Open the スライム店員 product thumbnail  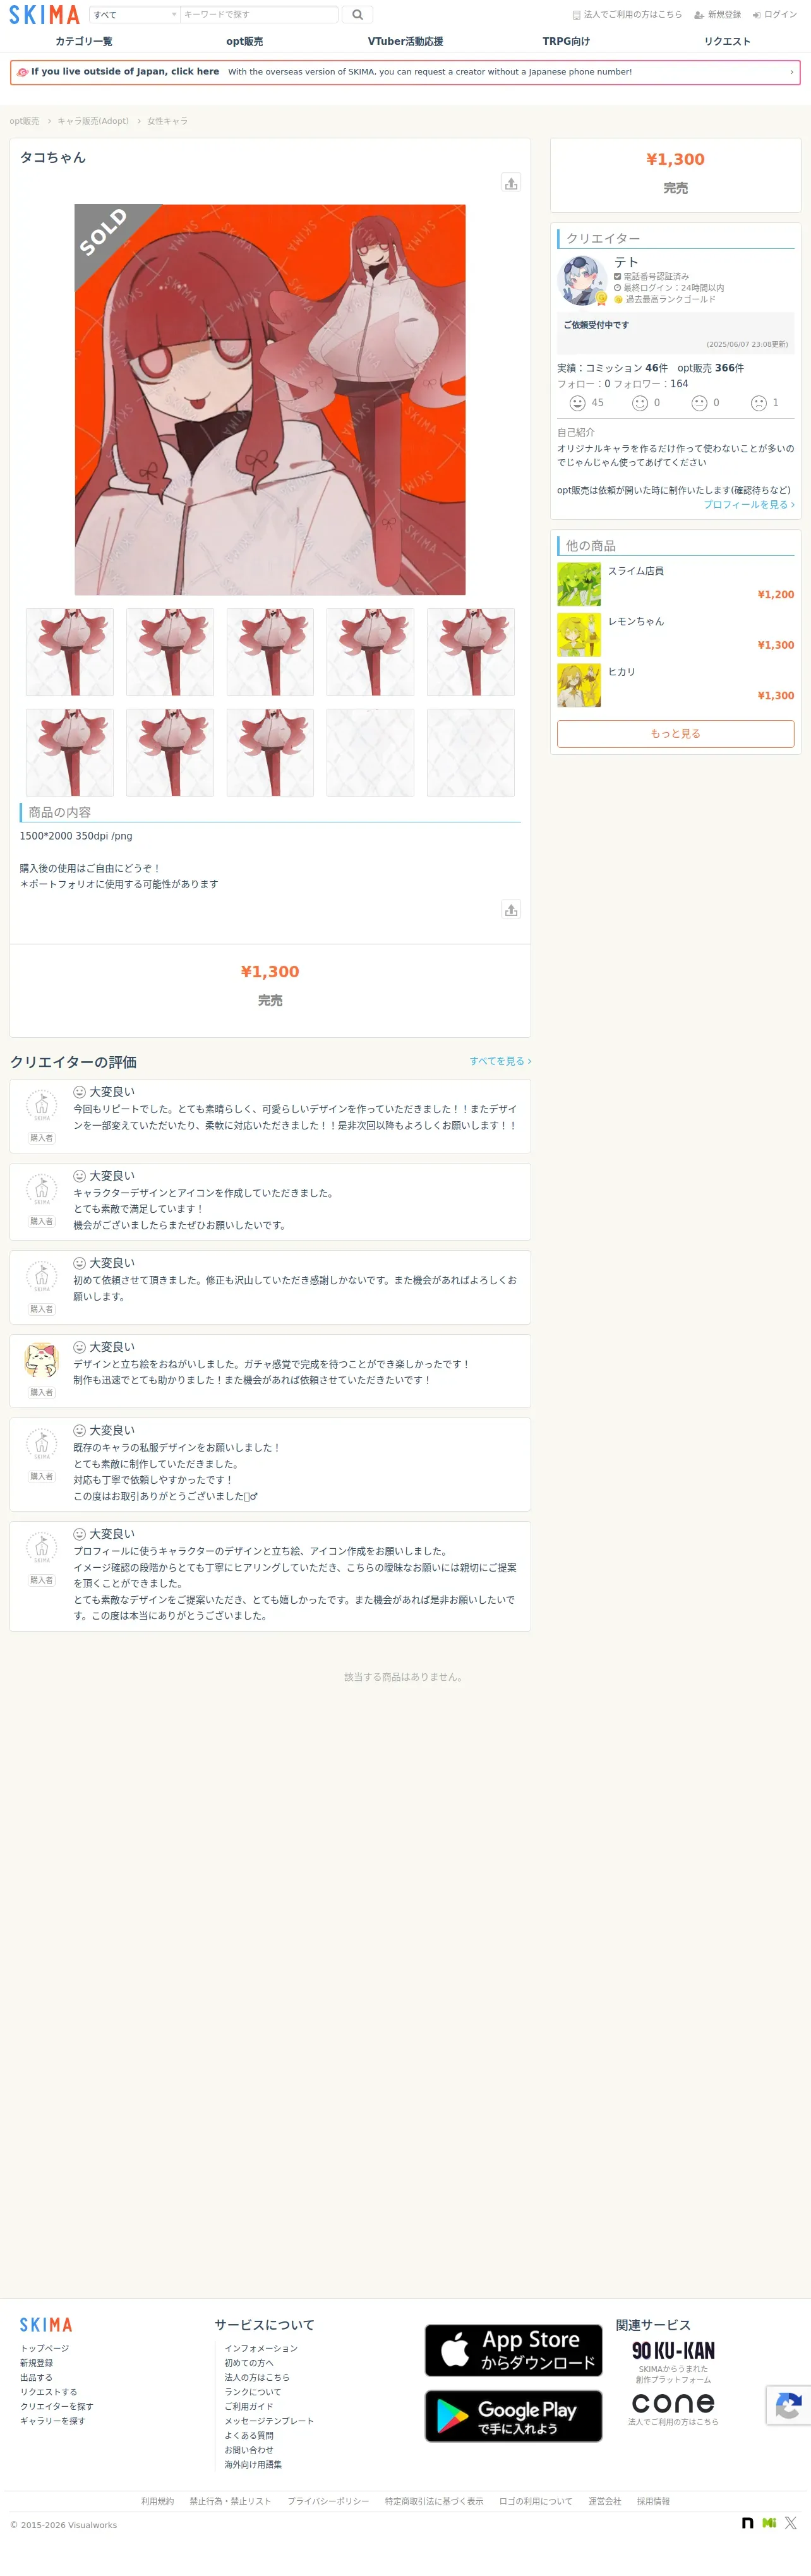[x=579, y=585]
